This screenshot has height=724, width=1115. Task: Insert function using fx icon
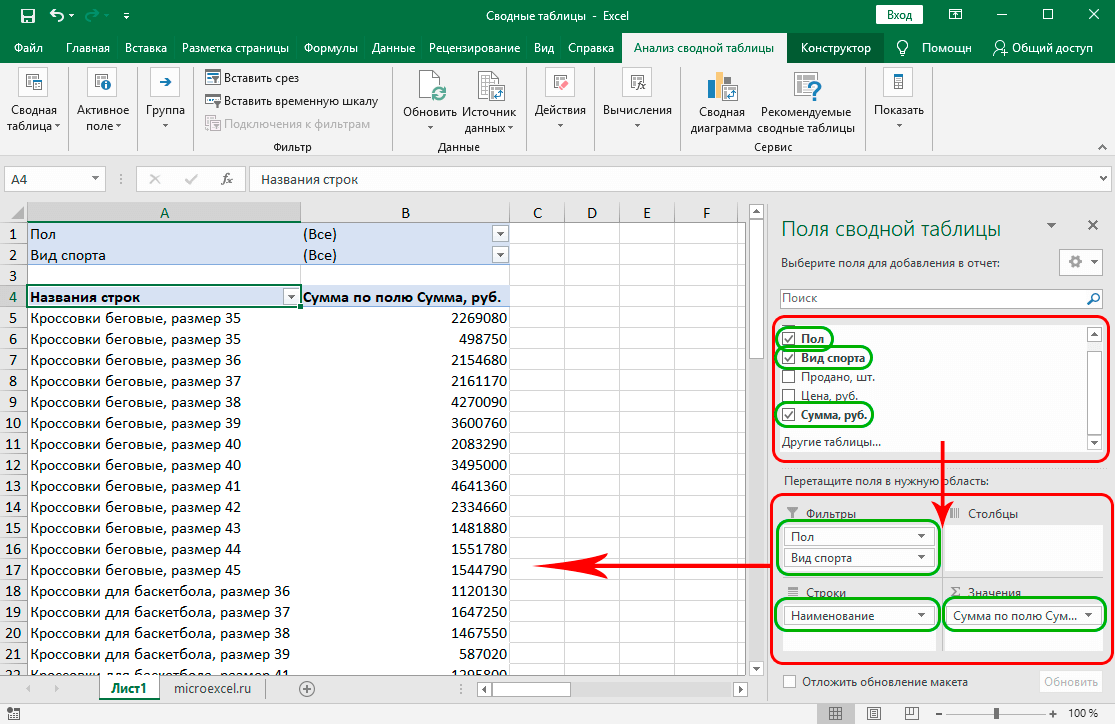(227, 180)
